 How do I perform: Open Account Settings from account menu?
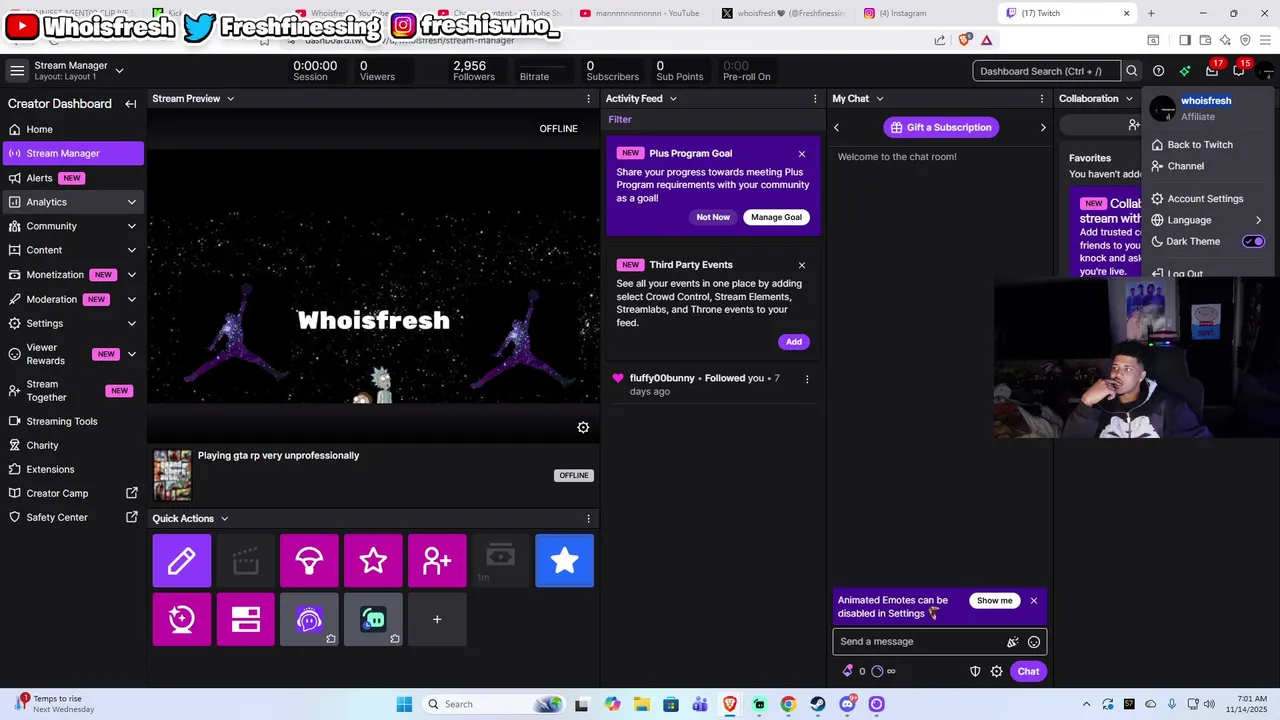click(x=1208, y=199)
